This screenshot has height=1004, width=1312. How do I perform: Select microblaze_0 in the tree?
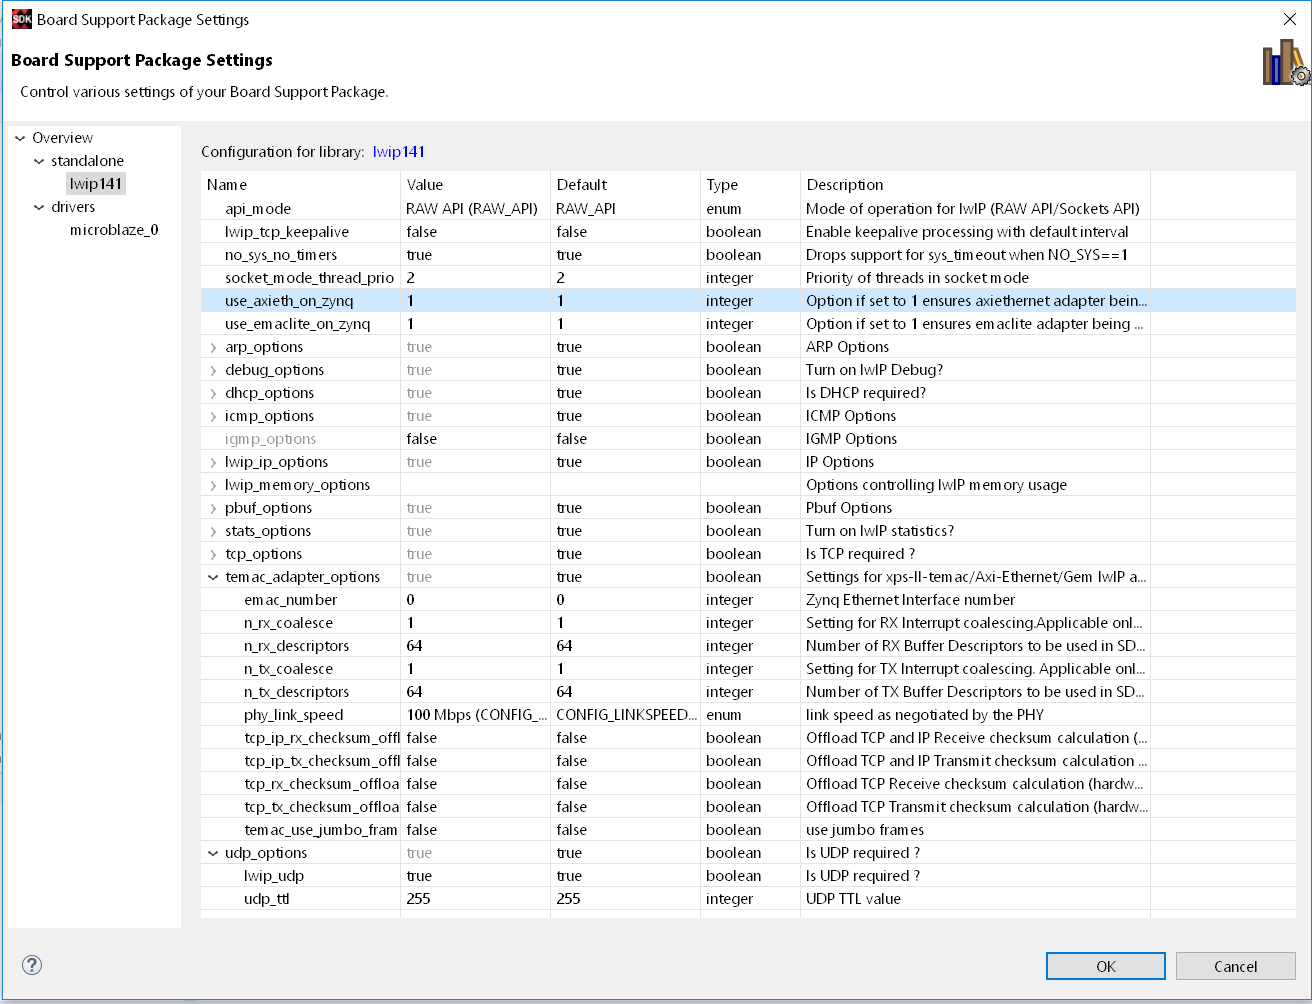114,230
